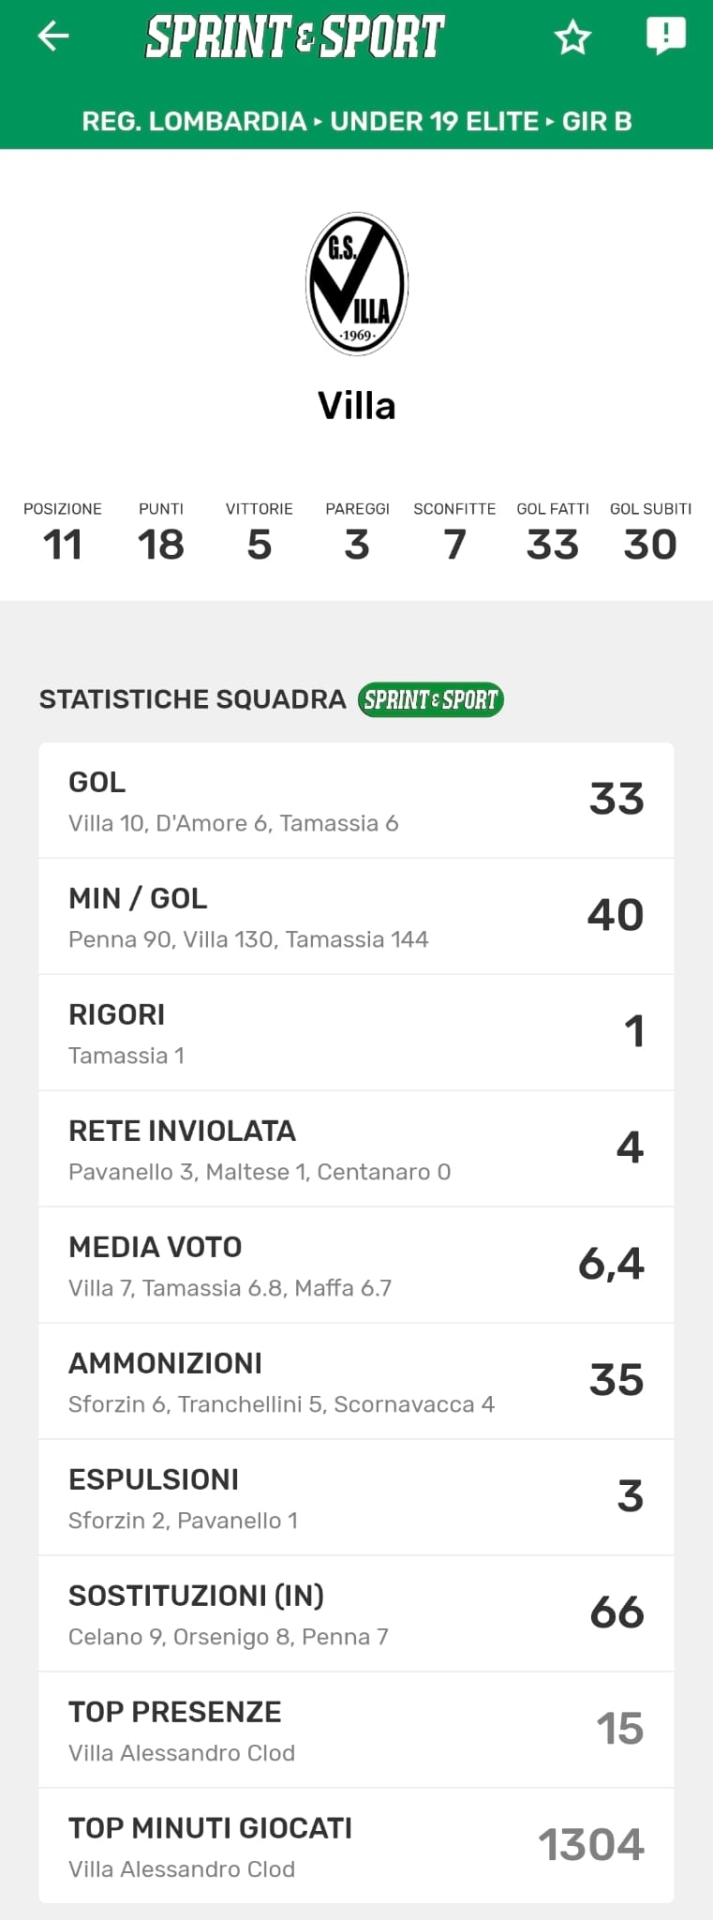Viewport: 713px width, 1920px height.
Task: Open the MIN / GOL row
Action: coord(356,917)
